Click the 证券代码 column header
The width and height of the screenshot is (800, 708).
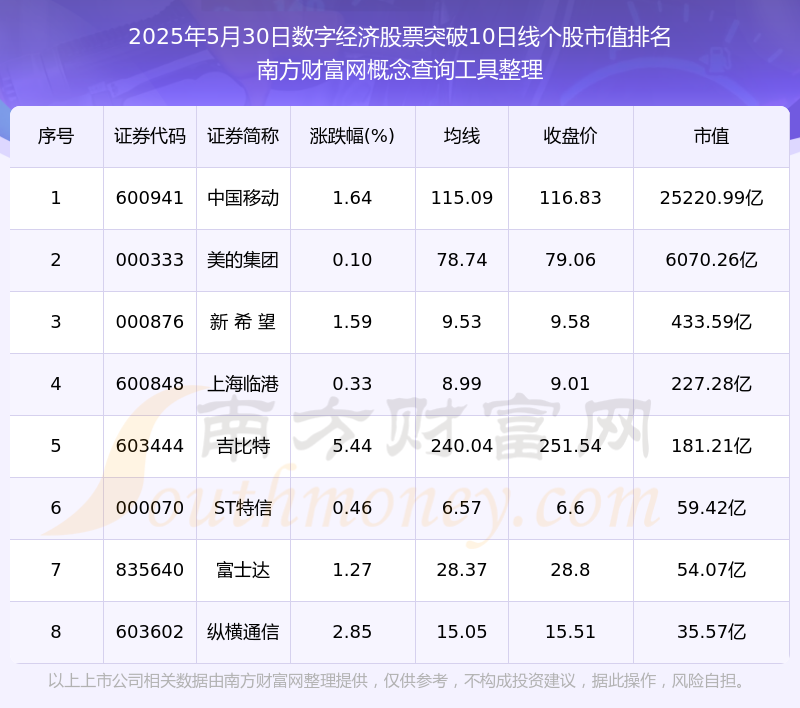coord(150,136)
